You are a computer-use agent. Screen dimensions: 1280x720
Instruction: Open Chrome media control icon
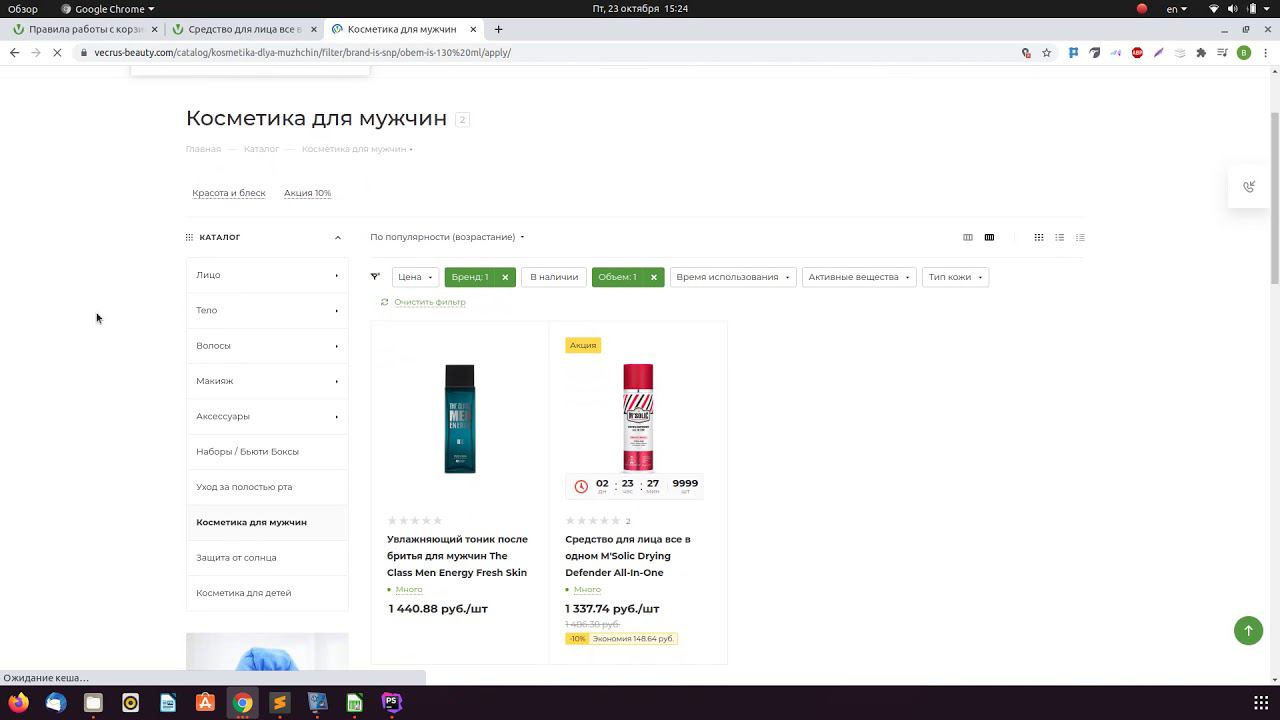pyautogui.click(x=1223, y=53)
